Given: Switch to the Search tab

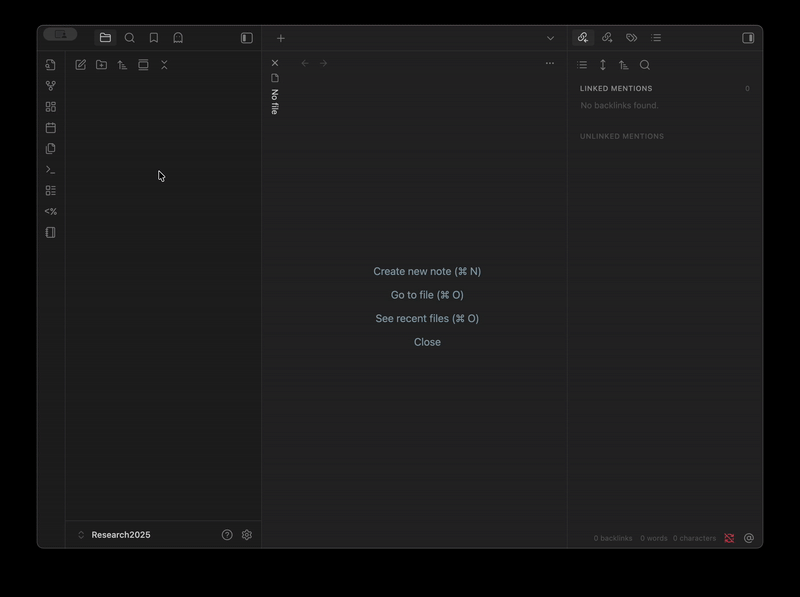Looking at the screenshot, I should 130,38.
